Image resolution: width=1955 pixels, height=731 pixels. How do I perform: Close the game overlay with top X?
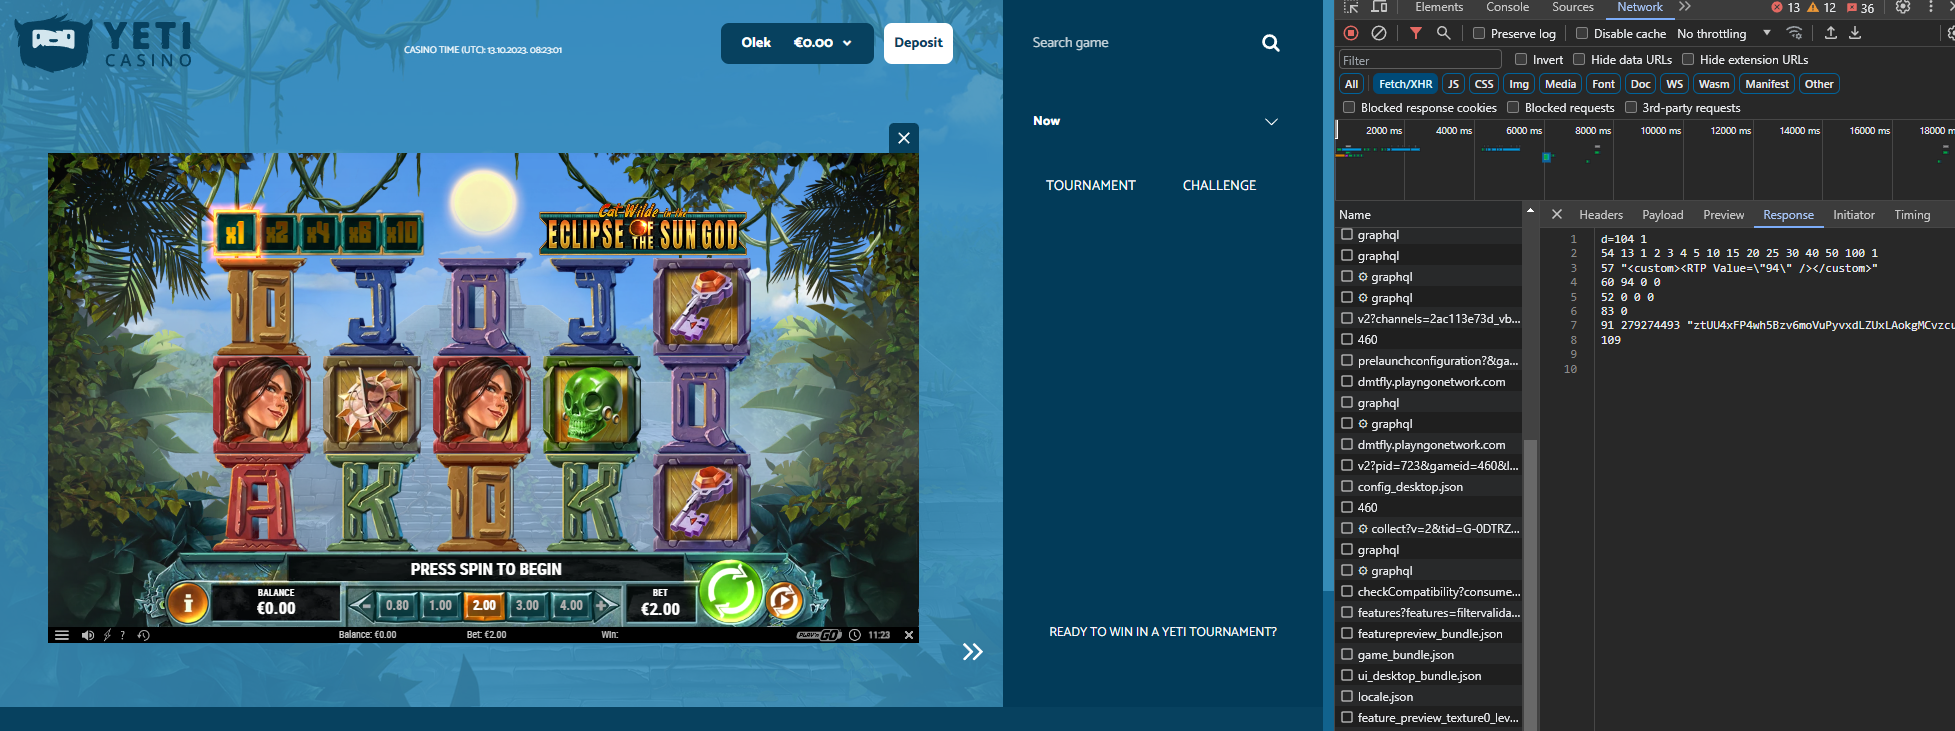(x=904, y=138)
